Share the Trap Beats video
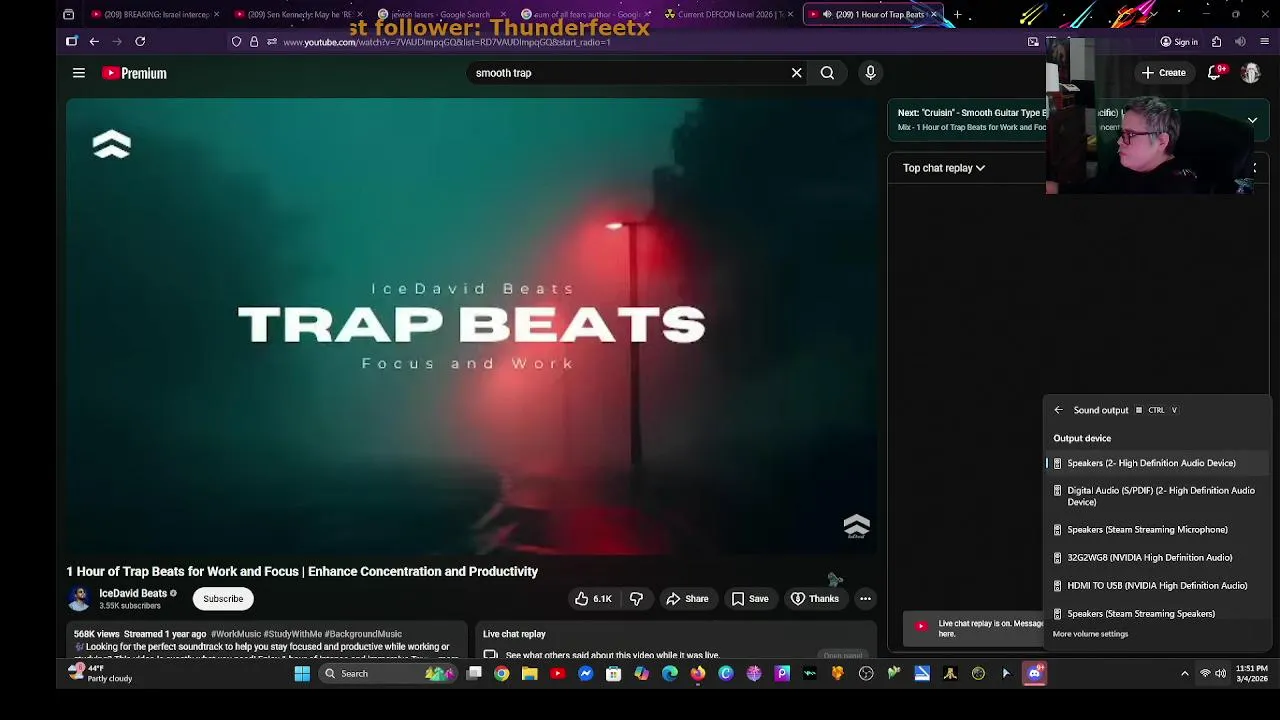 click(687, 599)
